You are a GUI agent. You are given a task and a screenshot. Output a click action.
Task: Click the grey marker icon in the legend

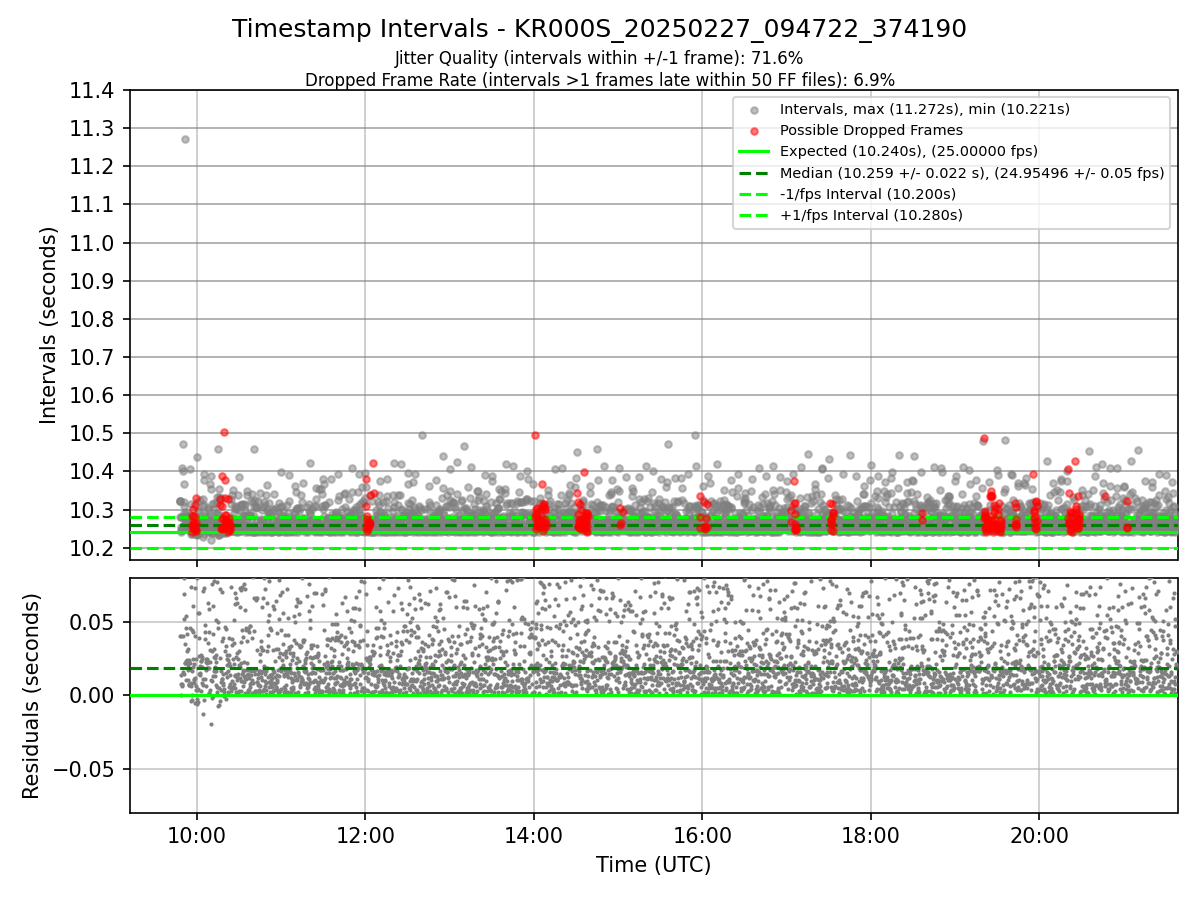pyautogui.click(x=754, y=110)
